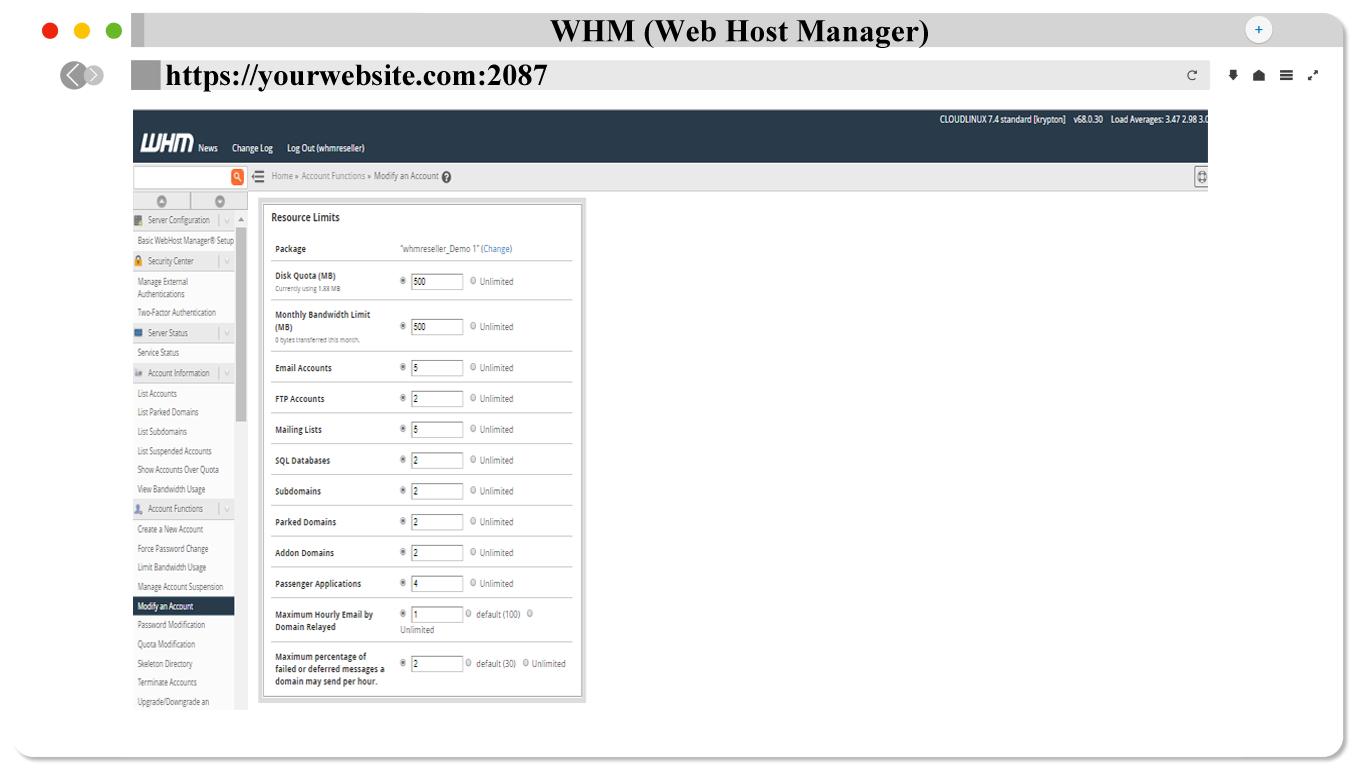The height and width of the screenshot is (769, 1362).
Task: Click the Server Status monitor icon
Action: click(x=139, y=333)
